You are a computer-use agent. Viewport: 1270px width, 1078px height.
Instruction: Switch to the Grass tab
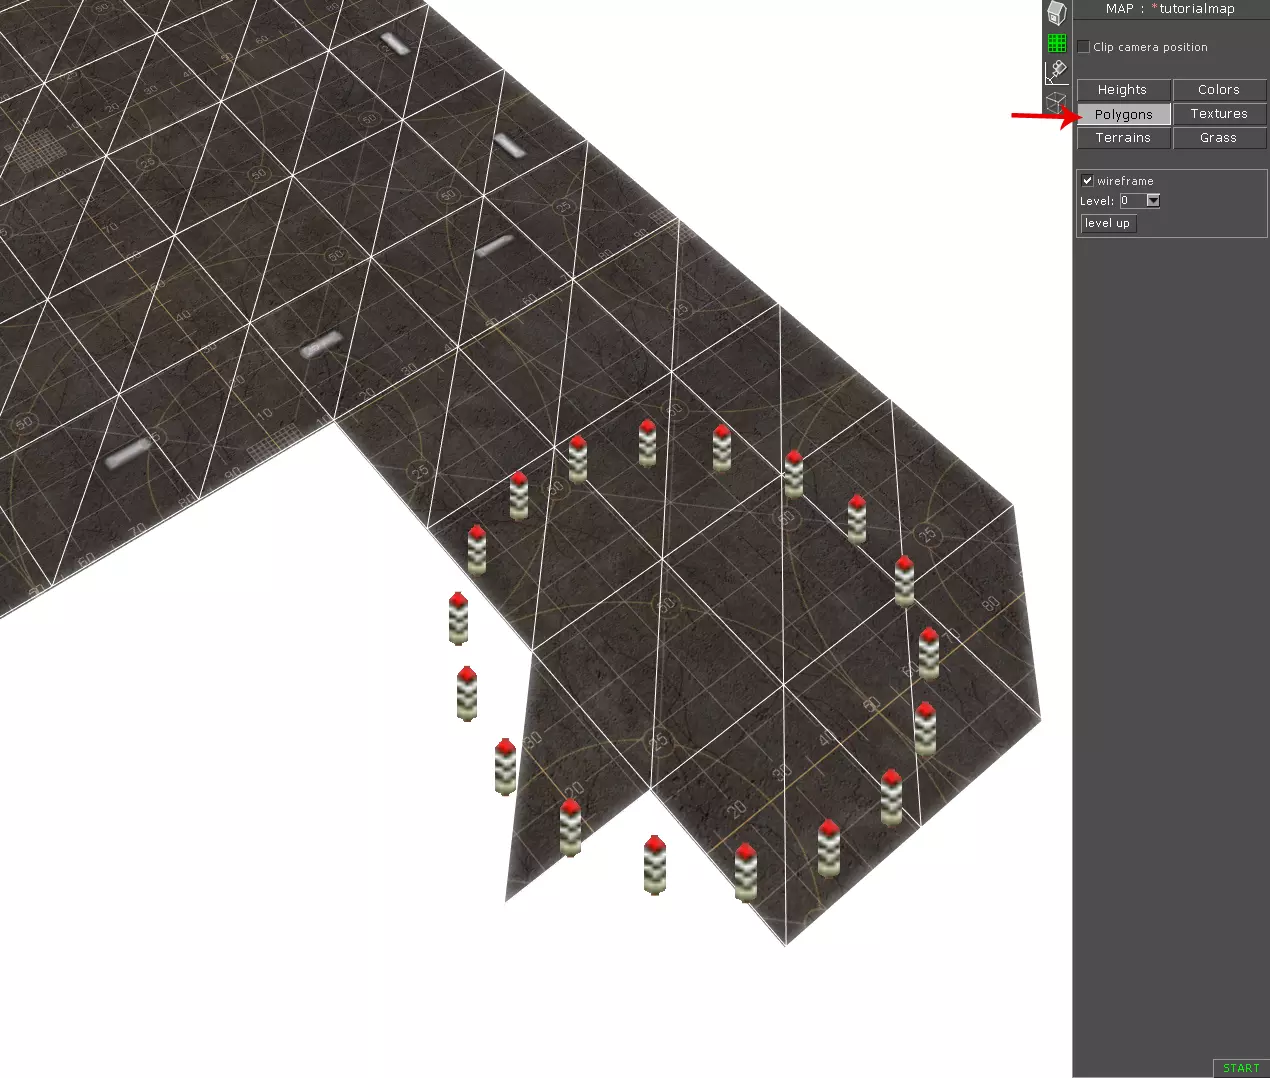pyautogui.click(x=1219, y=138)
